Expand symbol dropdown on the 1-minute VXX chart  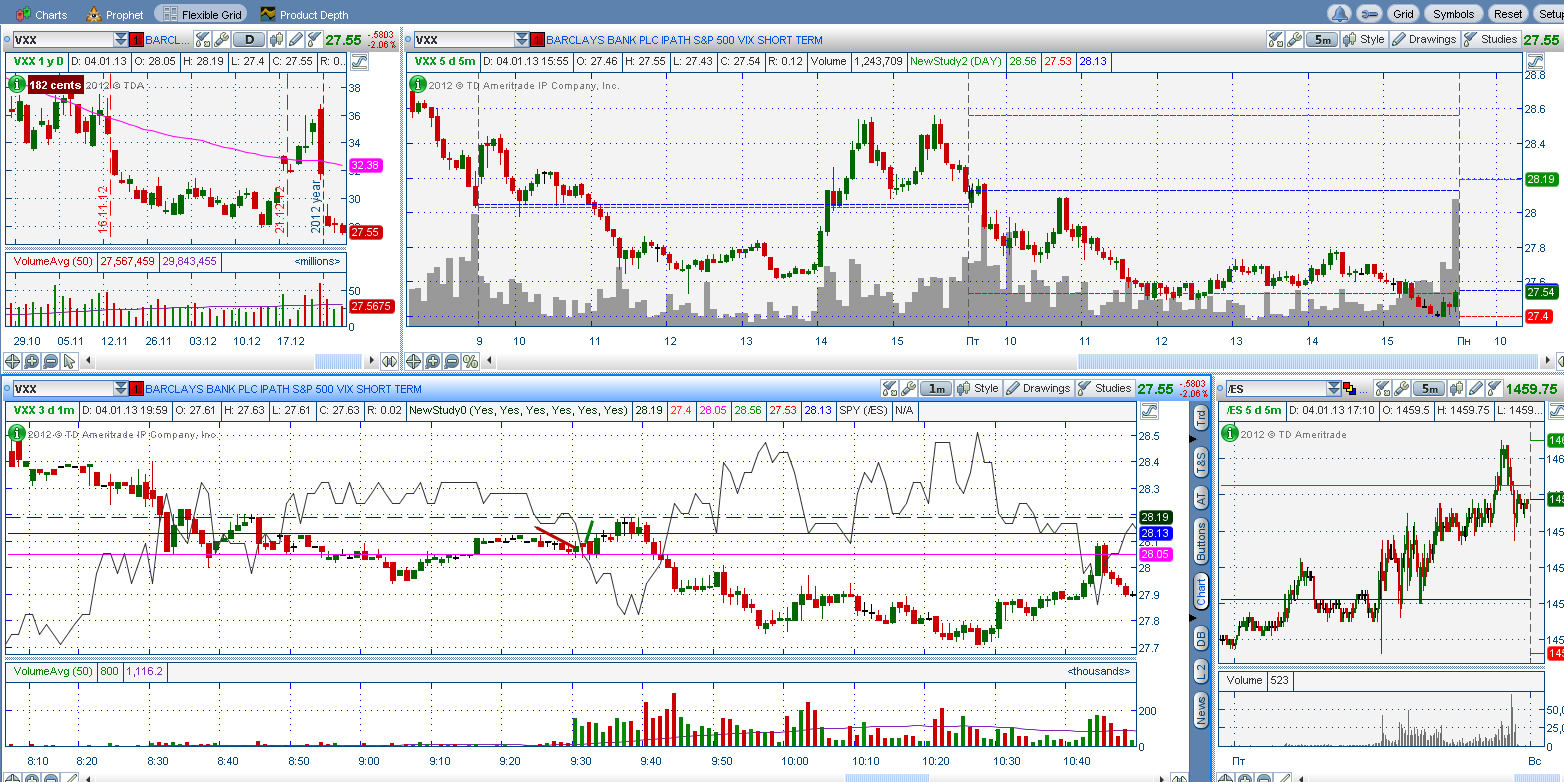tap(121, 389)
